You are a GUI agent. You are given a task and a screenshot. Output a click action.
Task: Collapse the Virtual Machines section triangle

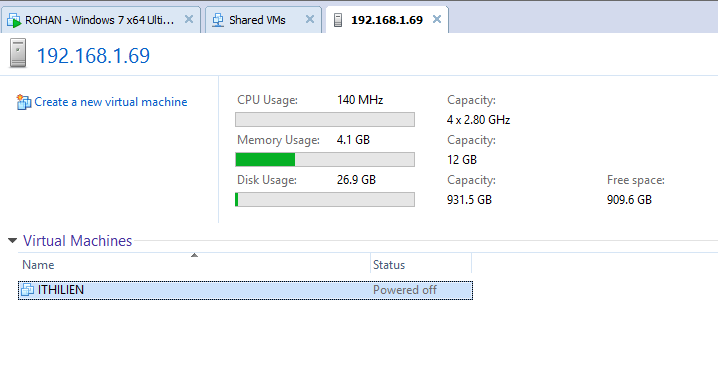pyautogui.click(x=12, y=241)
